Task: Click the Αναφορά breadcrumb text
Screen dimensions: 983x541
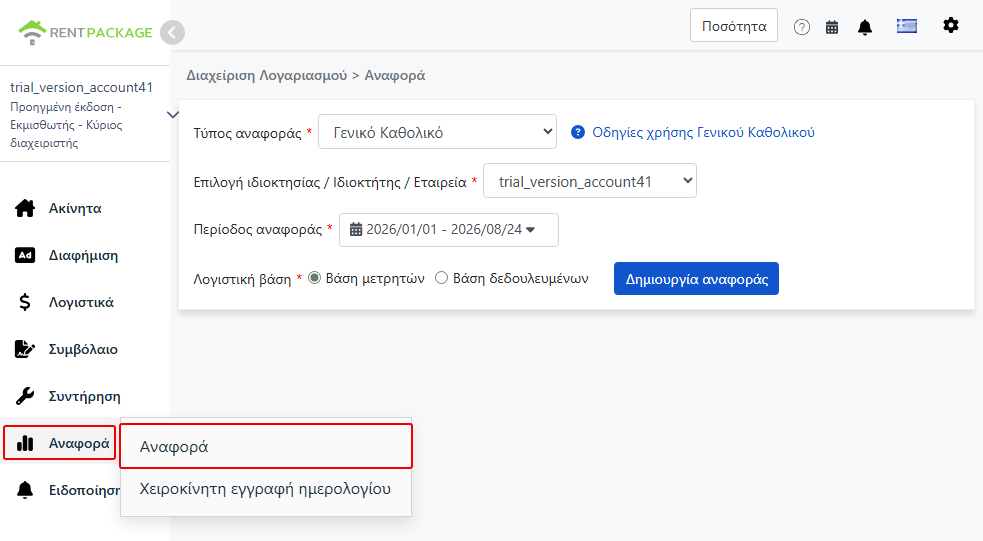Action: click(x=395, y=75)
